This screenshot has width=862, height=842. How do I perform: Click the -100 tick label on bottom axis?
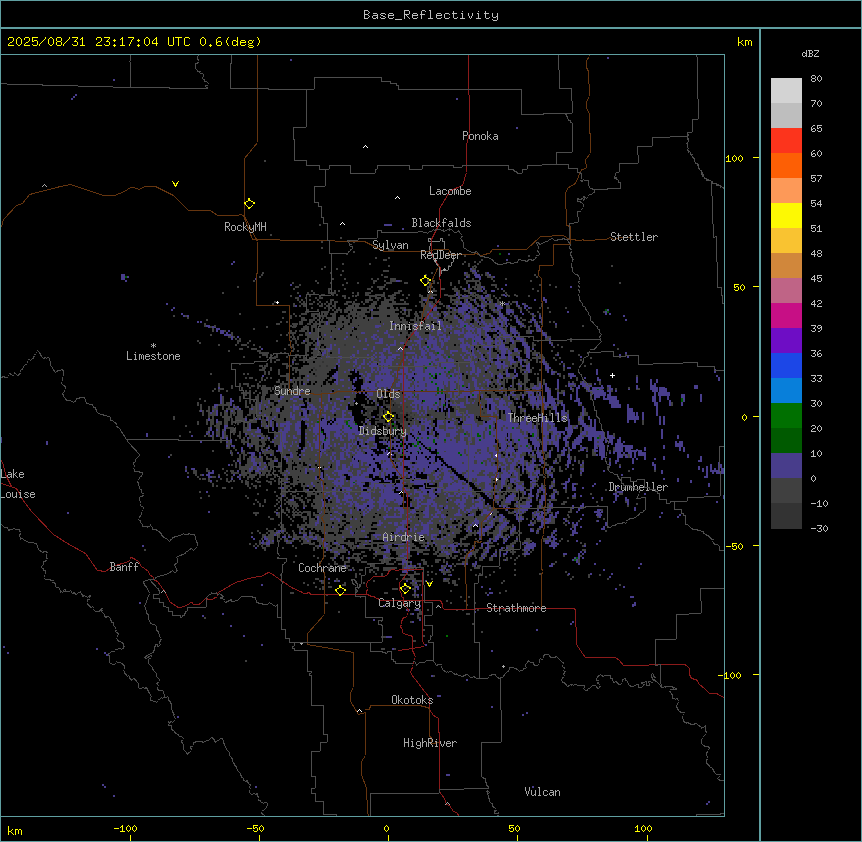125,828
